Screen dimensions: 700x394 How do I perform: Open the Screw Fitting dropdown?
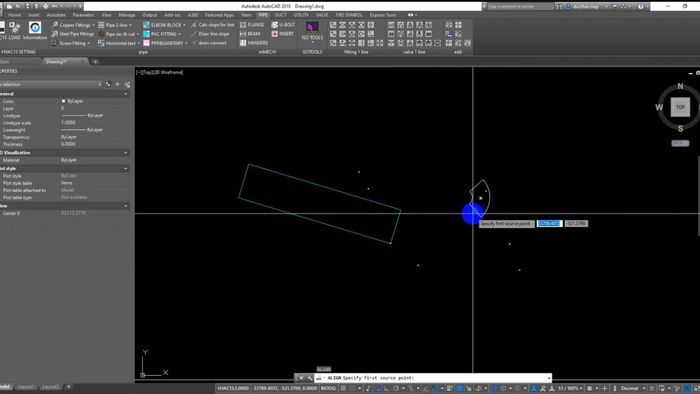tap(71, 43)
